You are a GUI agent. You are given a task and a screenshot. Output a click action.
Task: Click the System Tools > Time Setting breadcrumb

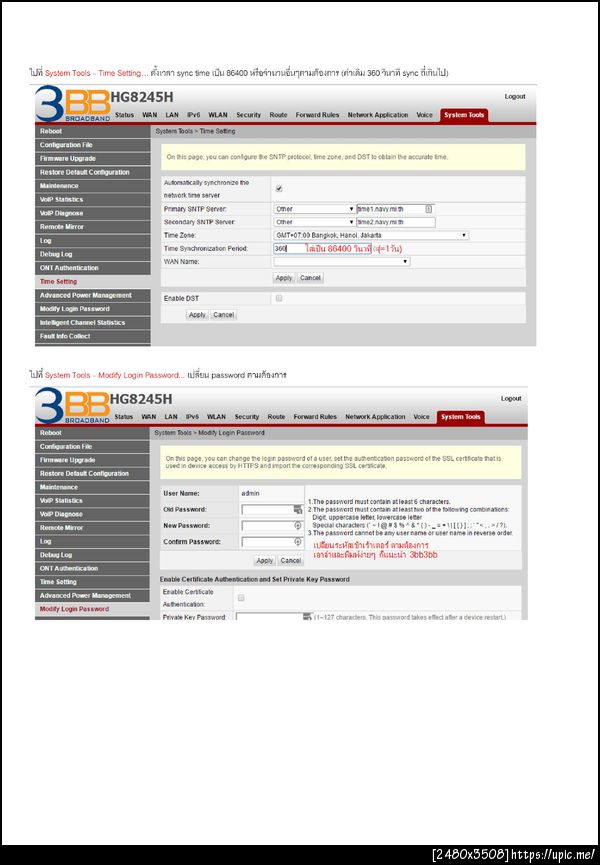tap(195, 131)
